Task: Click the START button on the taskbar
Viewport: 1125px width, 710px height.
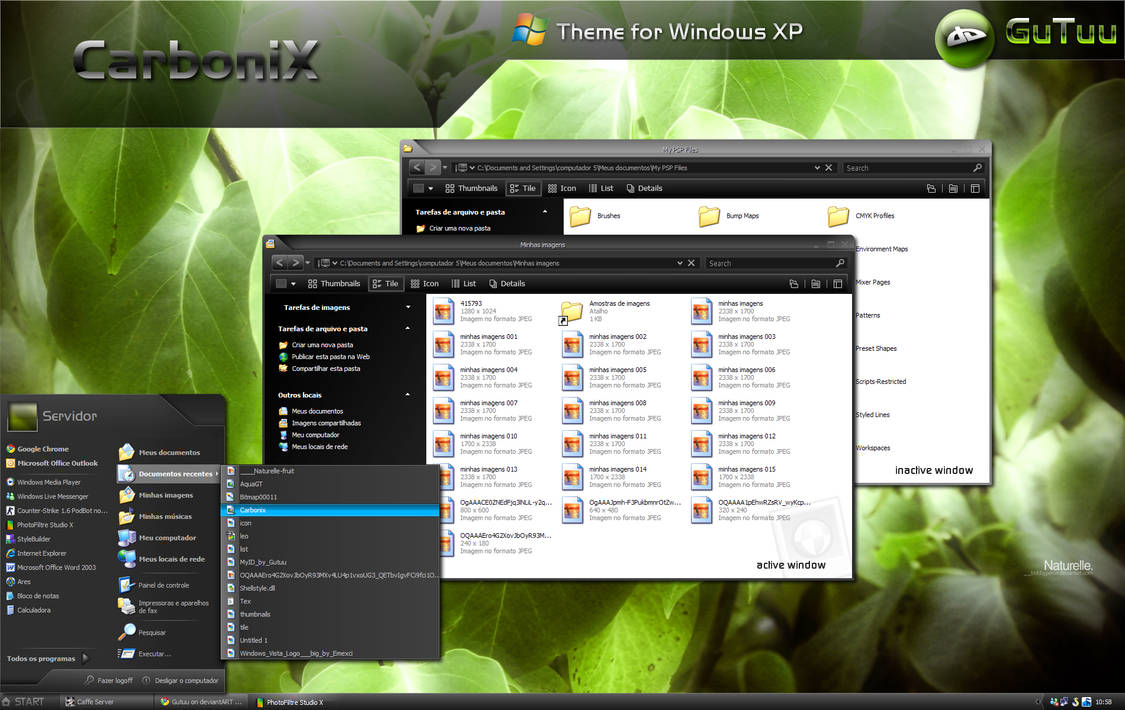Action: point(23,702)
